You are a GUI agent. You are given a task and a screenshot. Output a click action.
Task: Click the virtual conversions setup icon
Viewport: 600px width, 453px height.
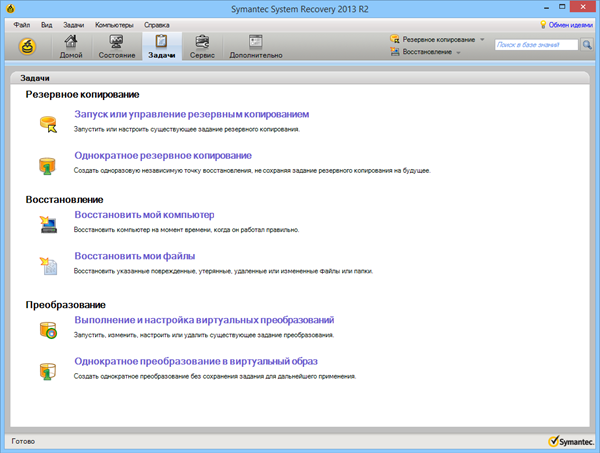point(48,327)
